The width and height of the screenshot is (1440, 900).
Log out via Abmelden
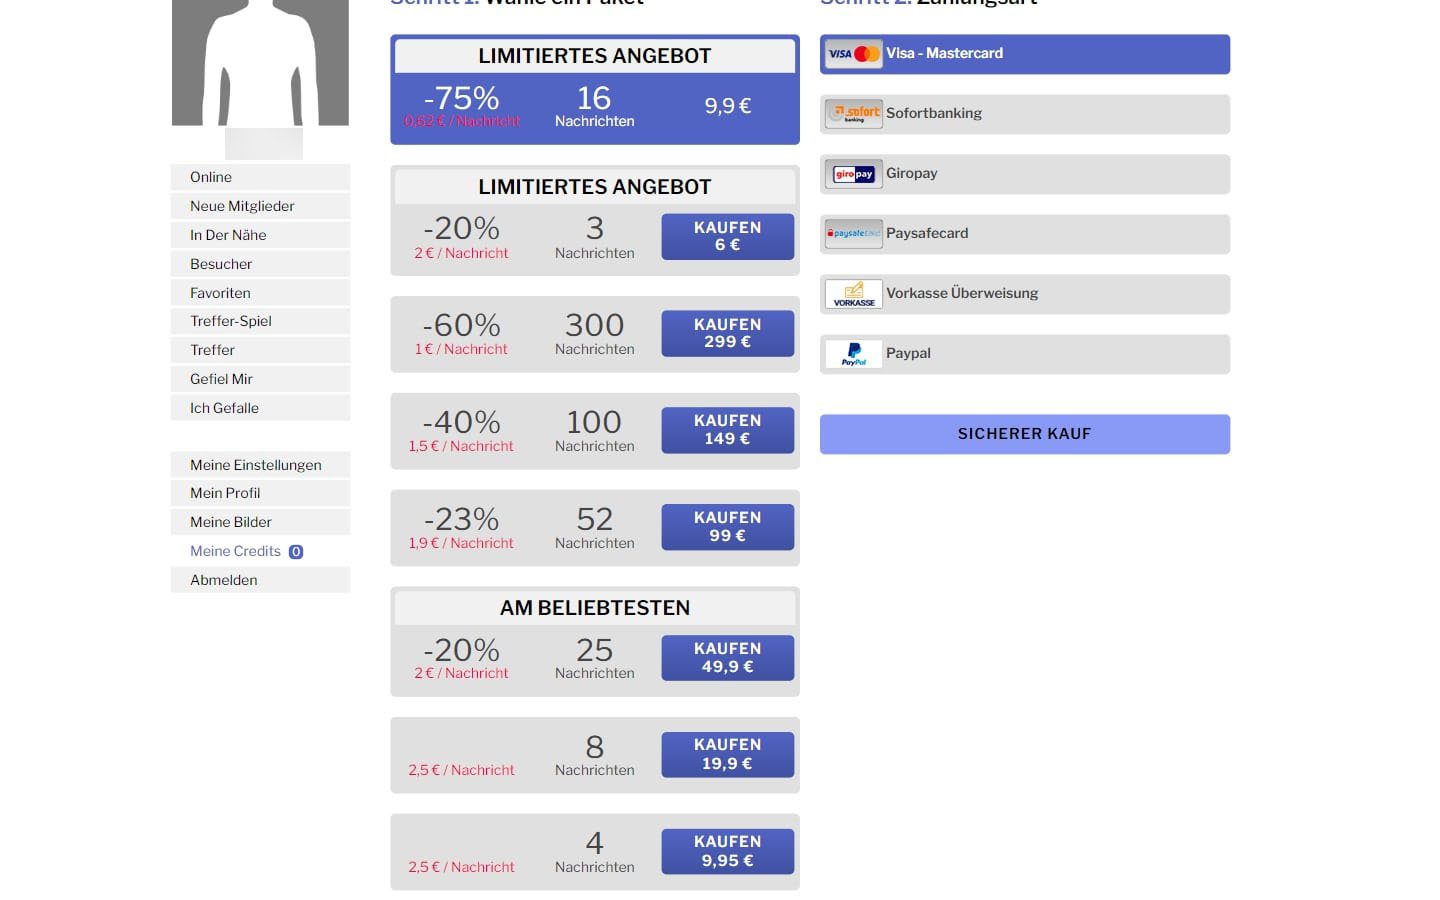(260, 580)
